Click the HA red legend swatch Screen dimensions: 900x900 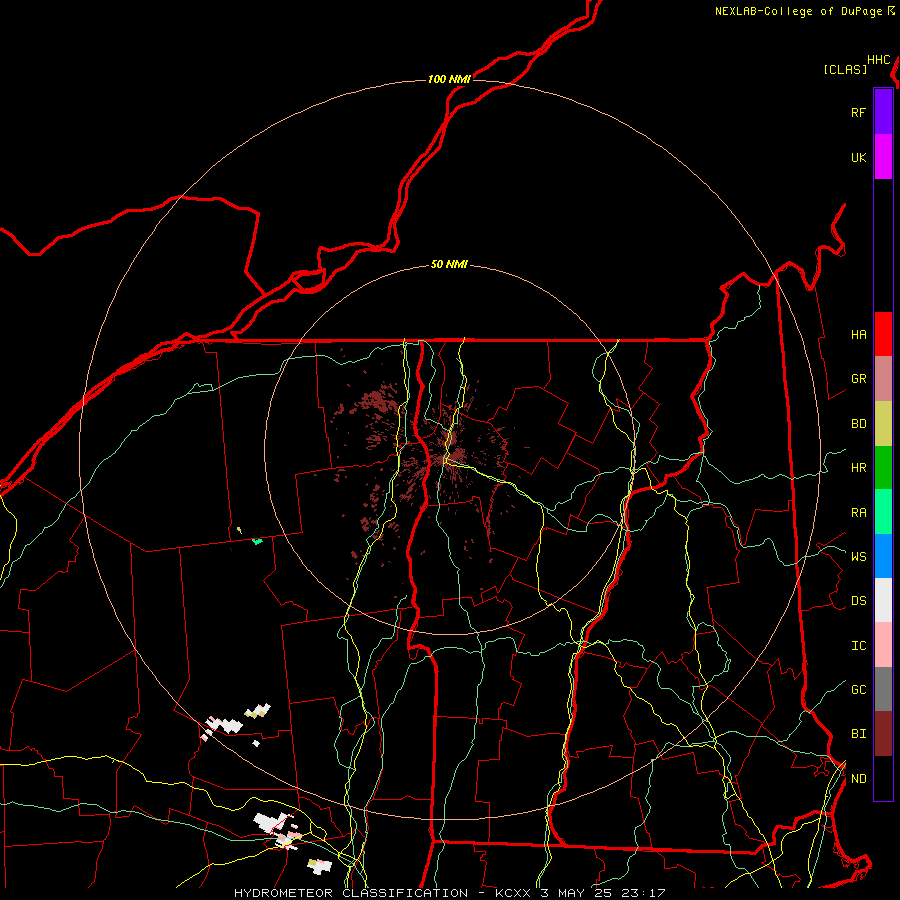click(x=883, y=334)
